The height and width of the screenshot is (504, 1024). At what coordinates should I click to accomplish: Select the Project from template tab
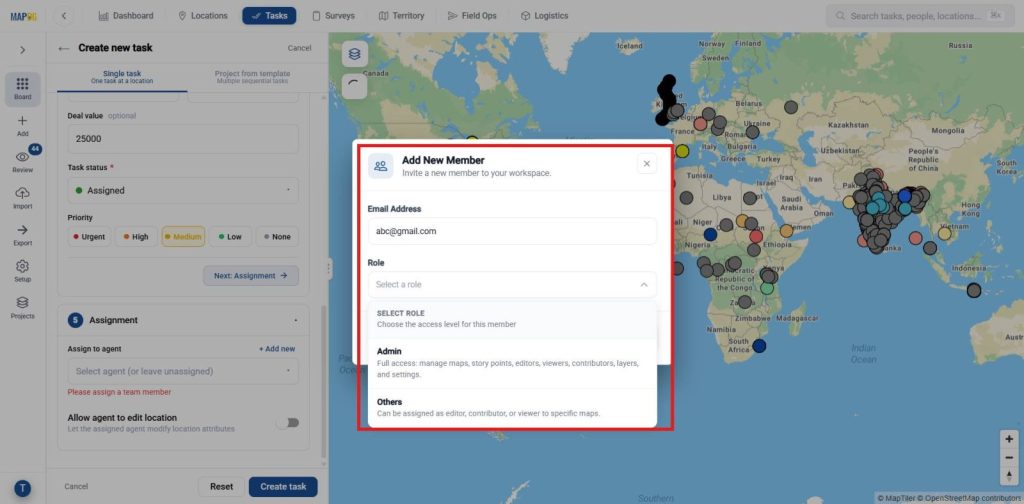pyautogui.click(x=252, y=77)
